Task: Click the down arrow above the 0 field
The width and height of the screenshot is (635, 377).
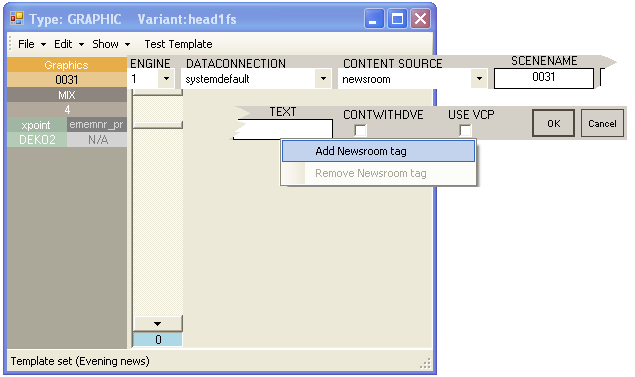Action: pyautogui.click(x=158, y=324)
